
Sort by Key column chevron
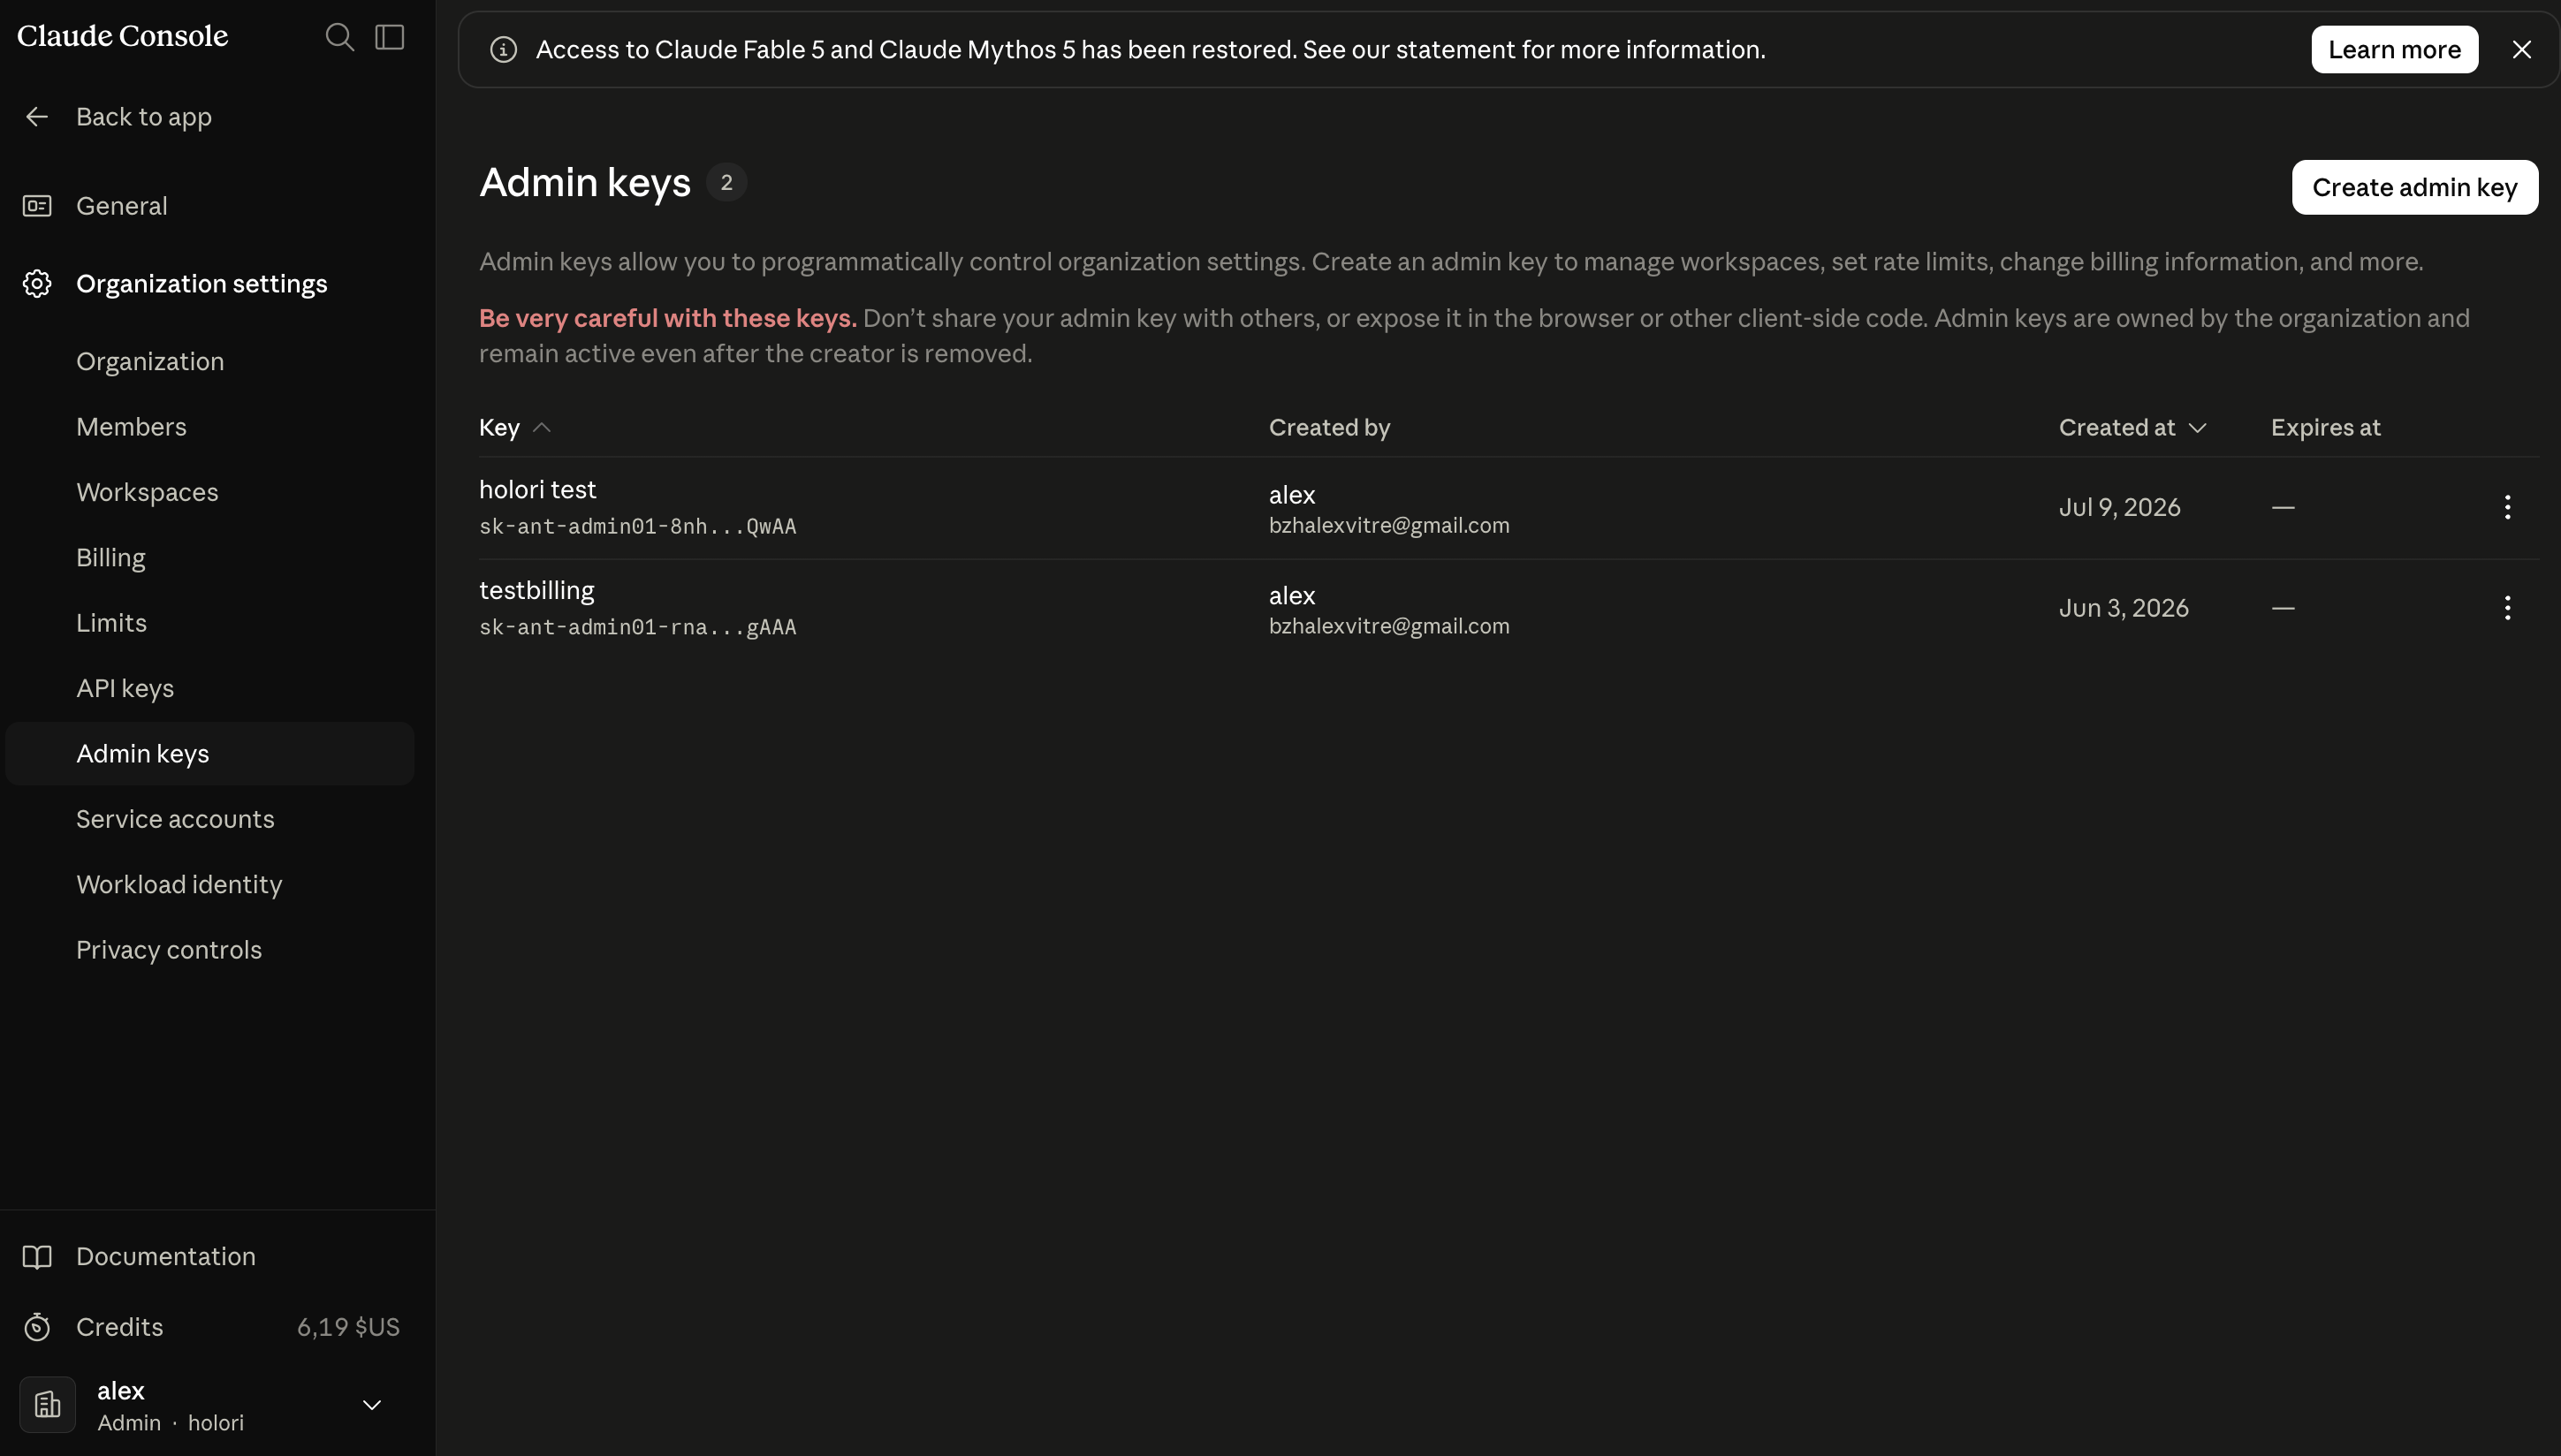click(x=542, y=428)
